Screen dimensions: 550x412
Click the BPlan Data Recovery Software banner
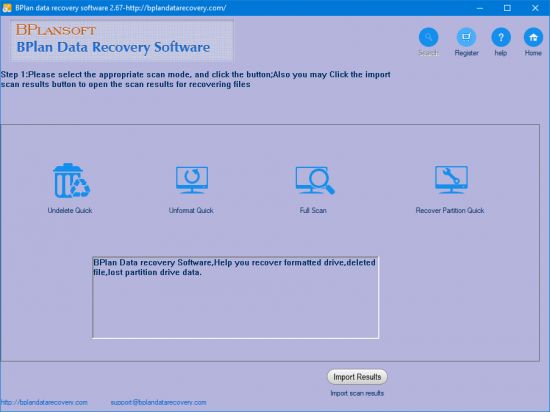[122, 41]
